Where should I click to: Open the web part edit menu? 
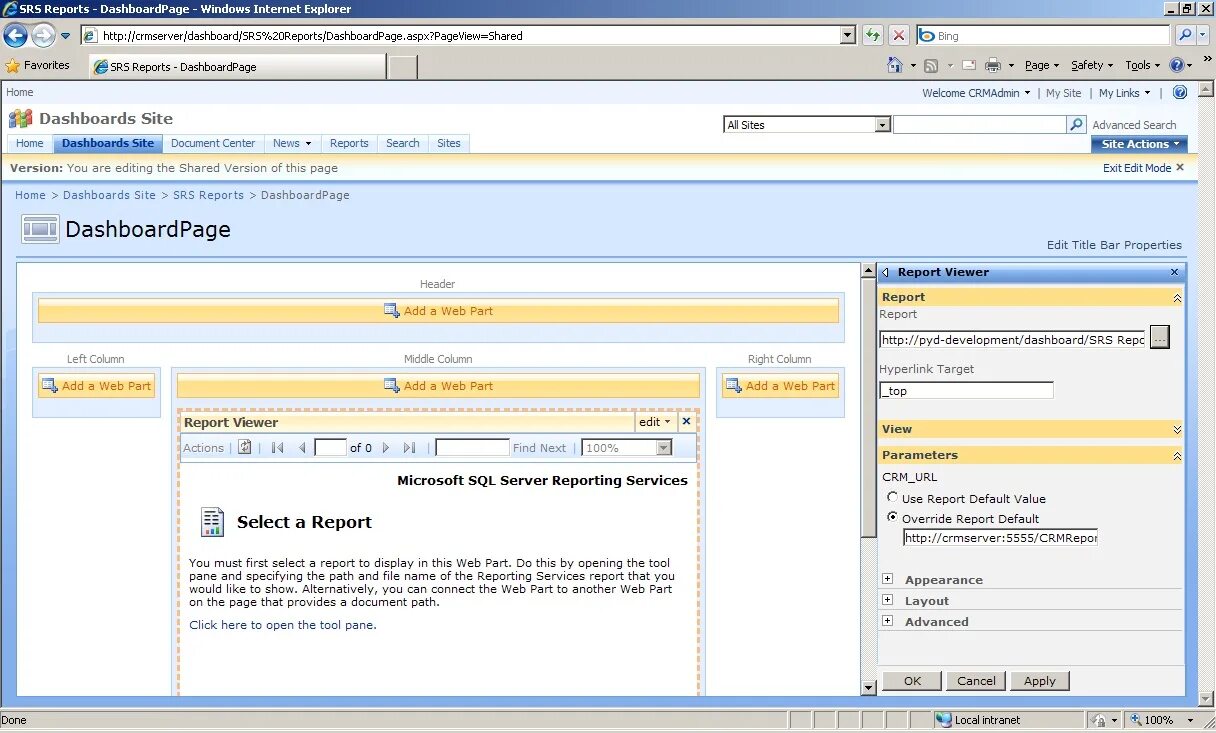[655, 422]
